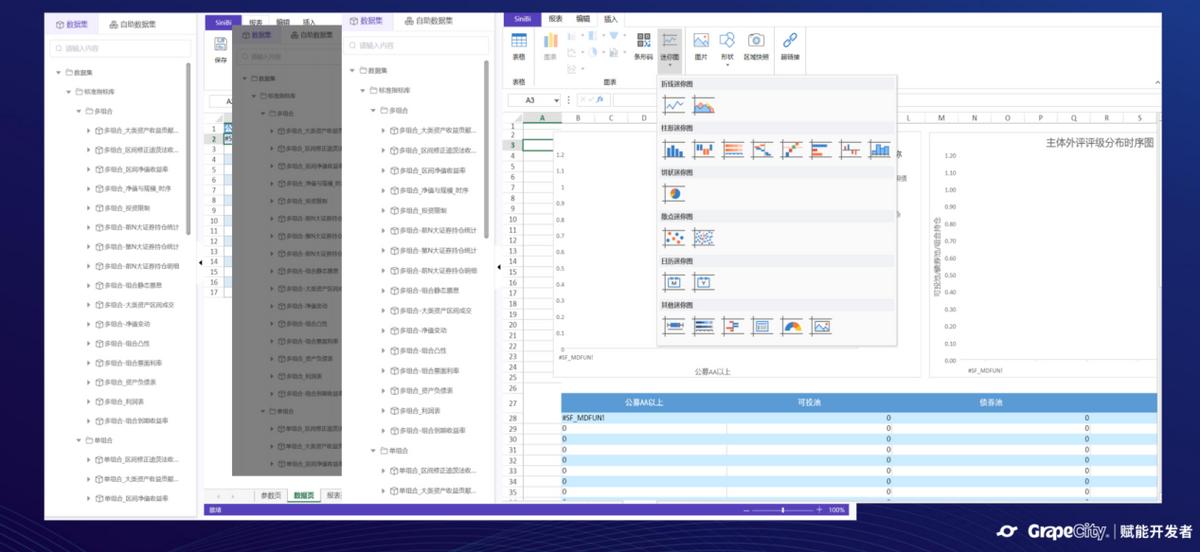Expand the 多组合_投资限制 node in left tree
This screenshot has width=1200, height=552.
pos(89,208)
